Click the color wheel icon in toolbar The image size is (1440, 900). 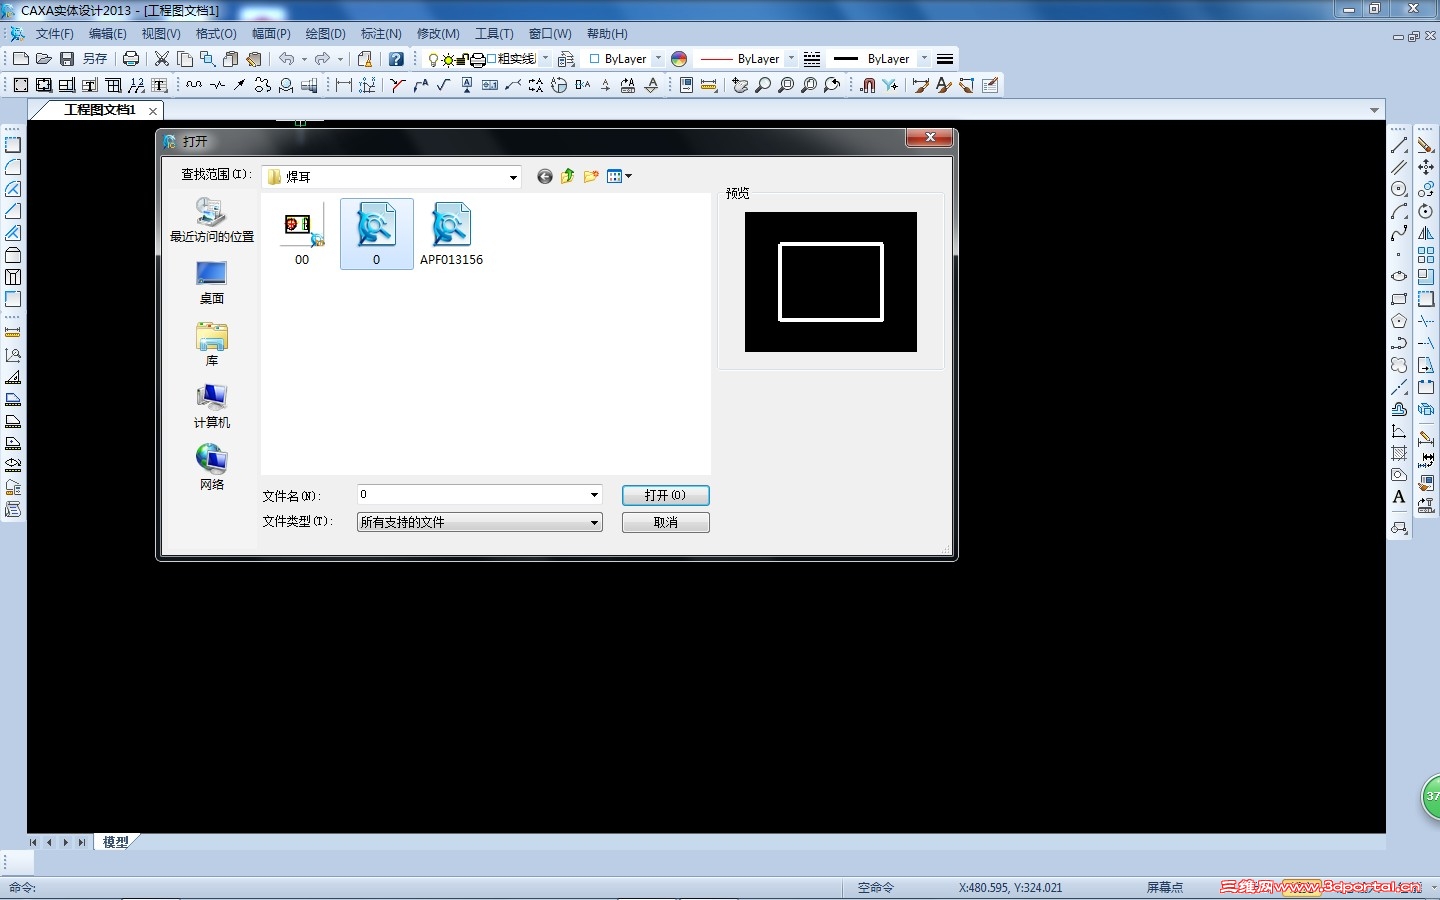point(679,59)
